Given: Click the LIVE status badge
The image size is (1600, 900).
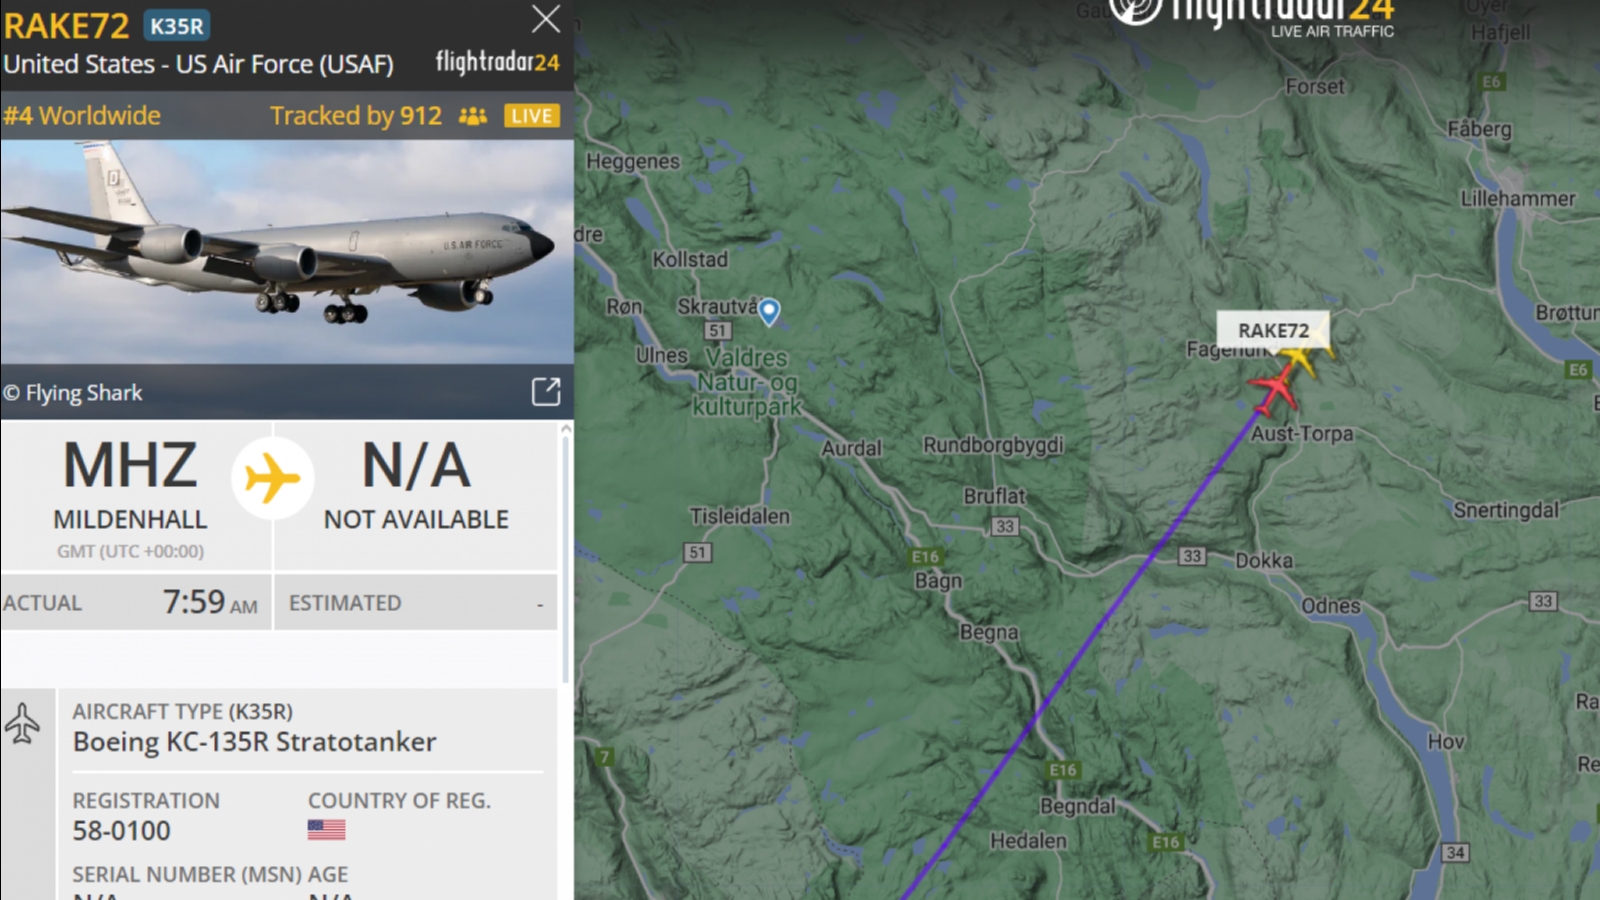Looking at the screenshot, I should (531, 116).
